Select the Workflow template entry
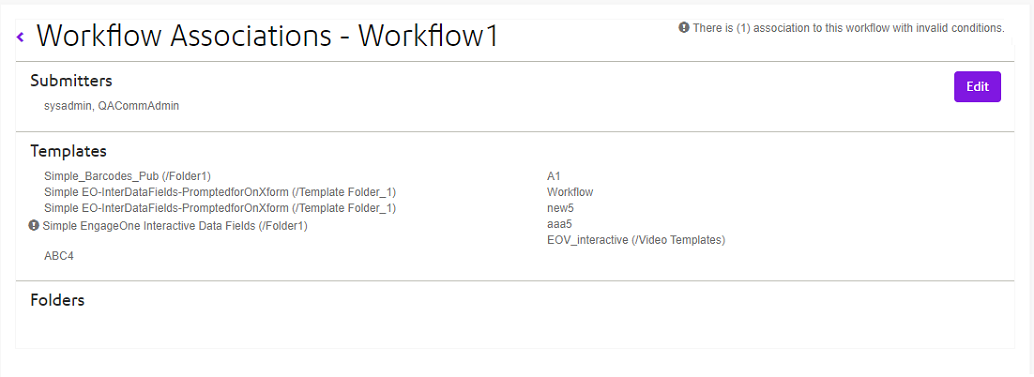The height and width of the screenshot is (377, 1034). pos(570,192)
